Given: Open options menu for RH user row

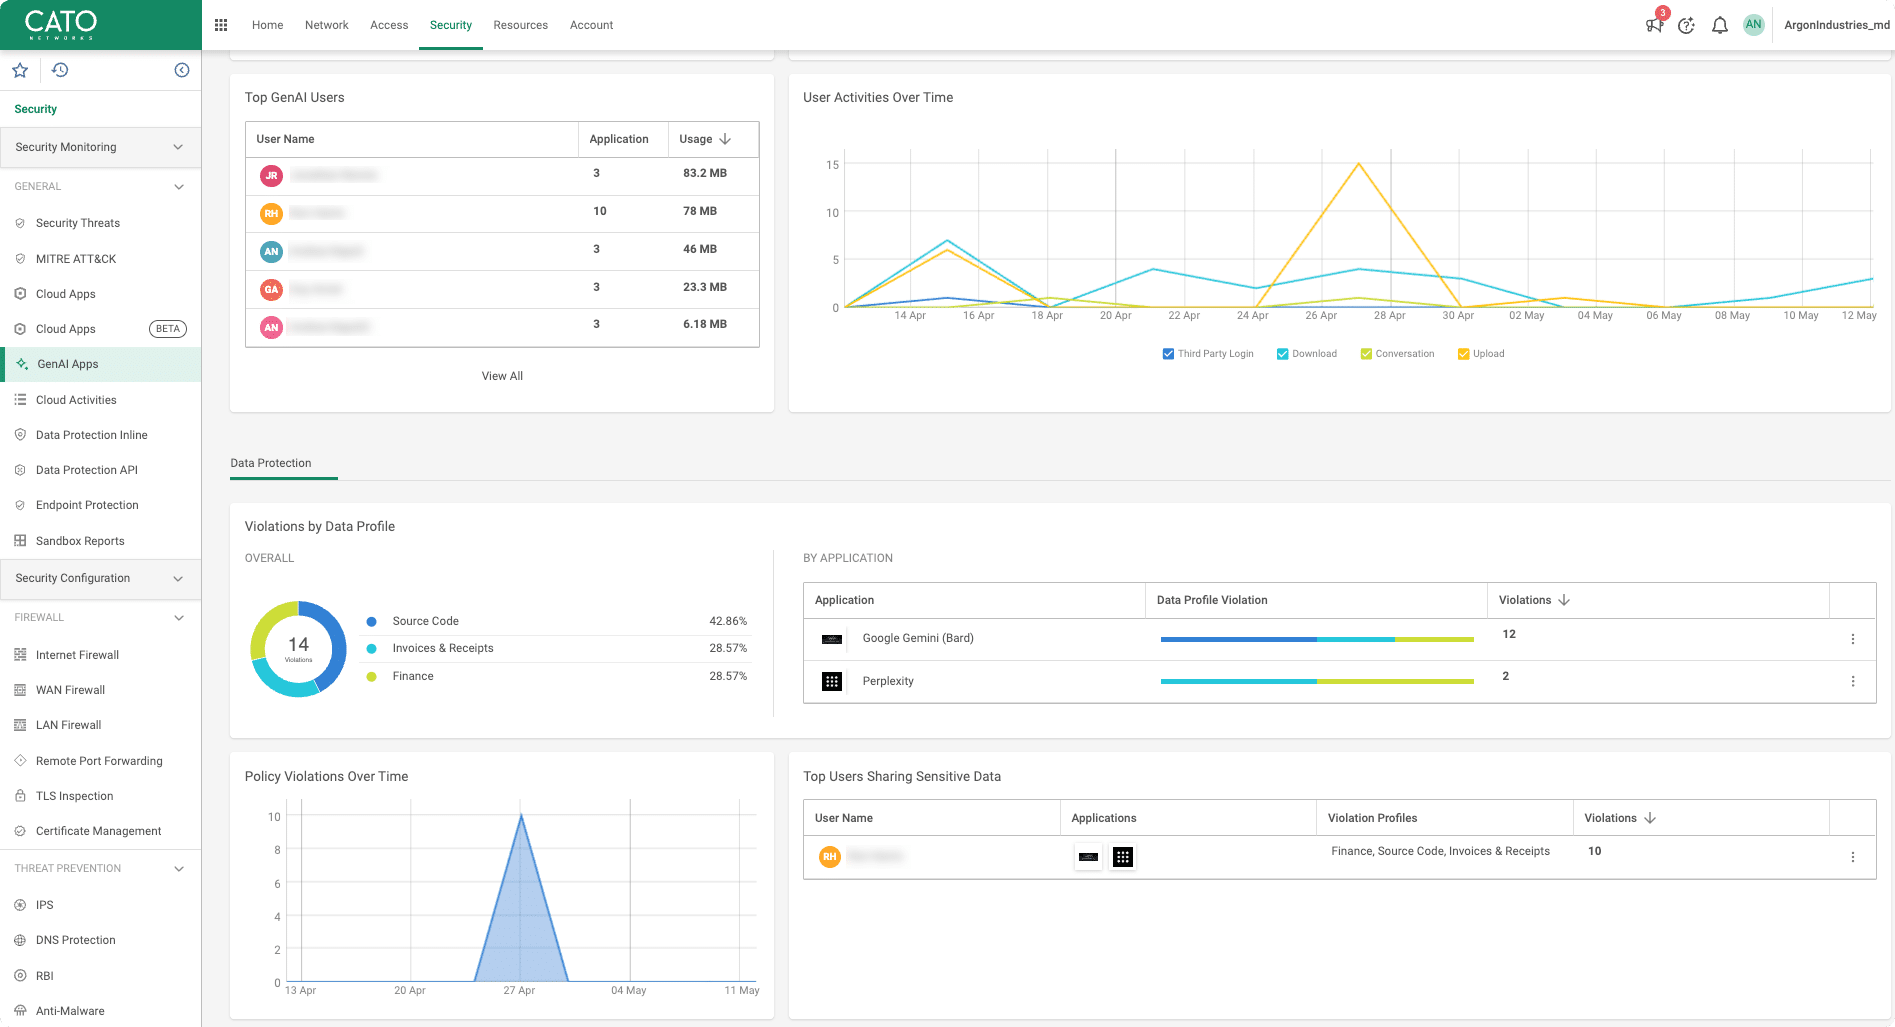Looking at the screenshot, I should [x=1853, y=857].
